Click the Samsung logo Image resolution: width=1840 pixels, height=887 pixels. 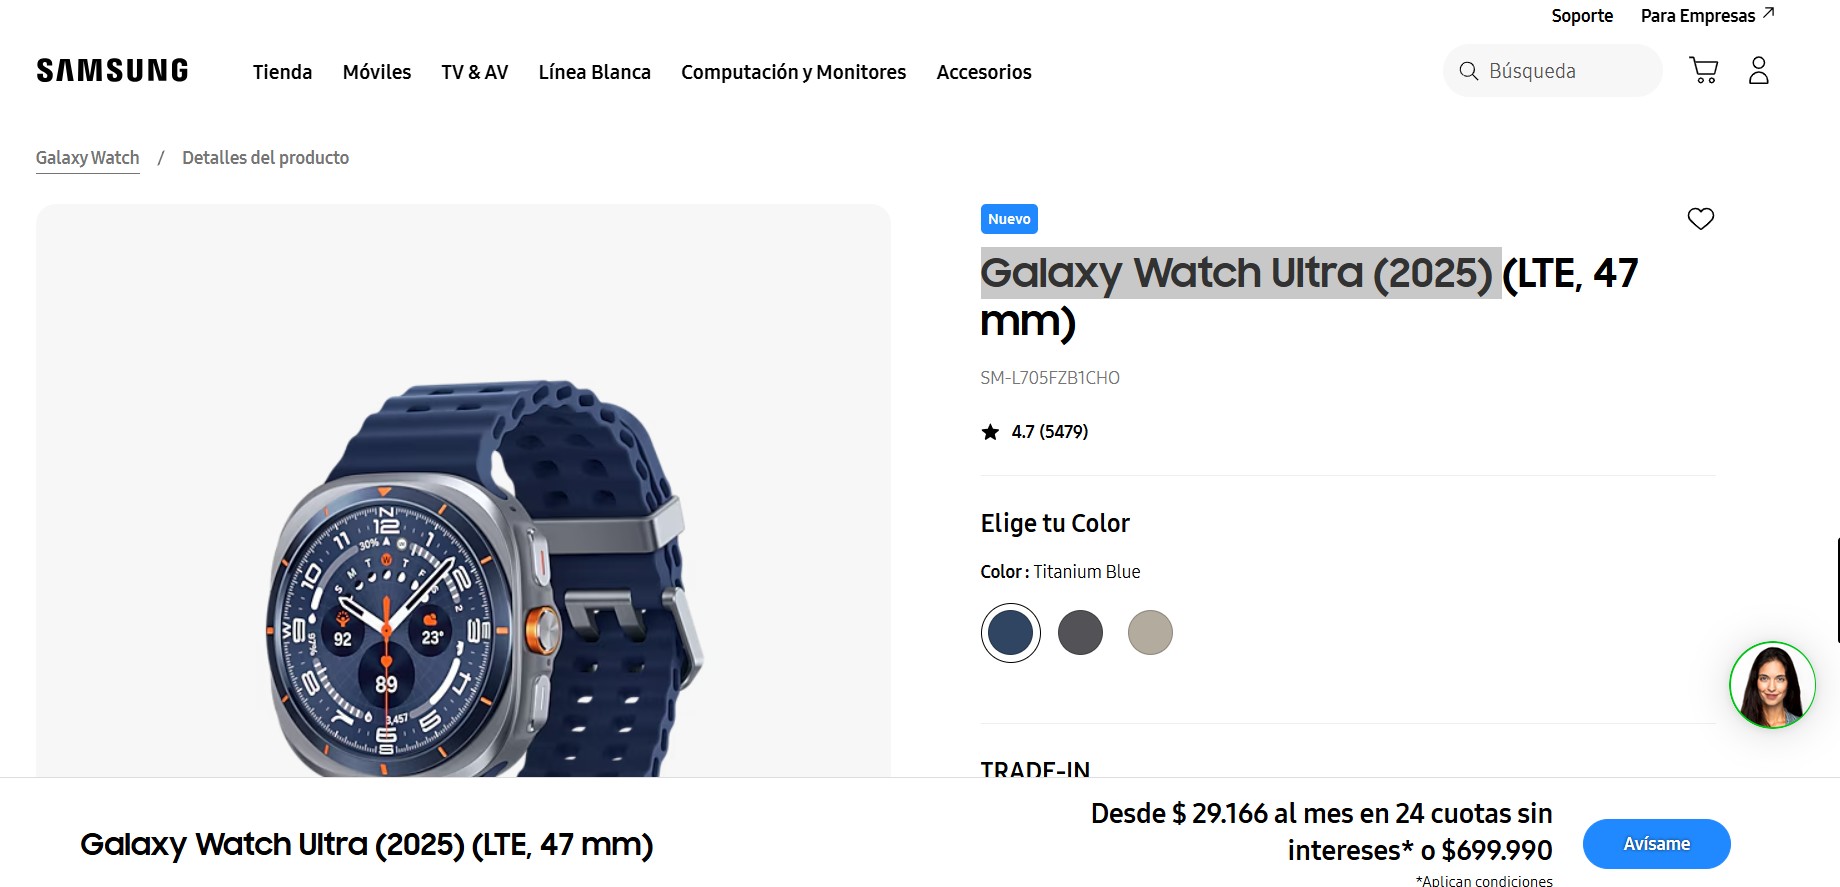tap(112, 71)
